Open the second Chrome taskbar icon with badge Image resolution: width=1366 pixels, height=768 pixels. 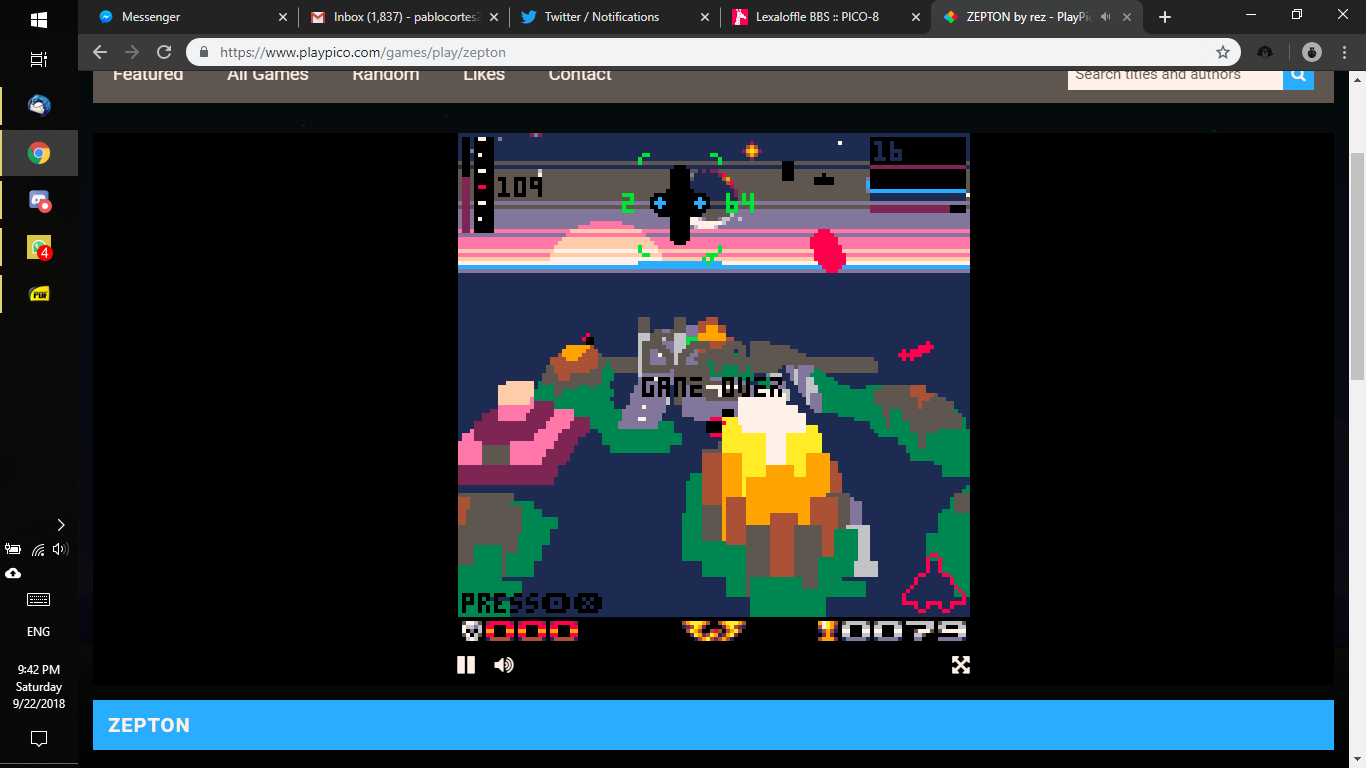[x=39, y=247]
